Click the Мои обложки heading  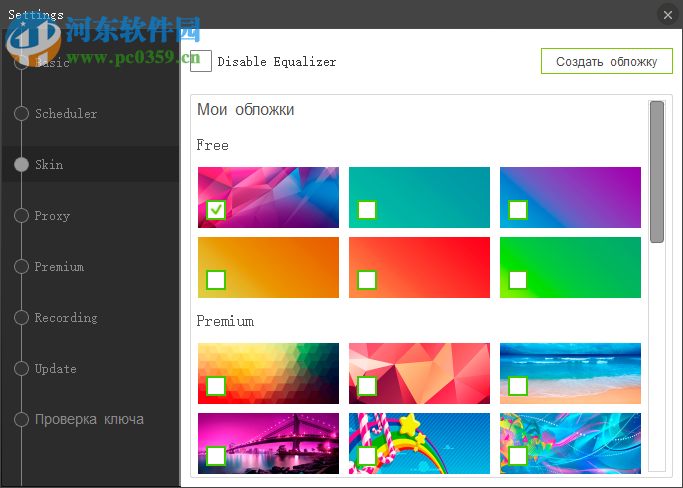[x=246, y=110]
